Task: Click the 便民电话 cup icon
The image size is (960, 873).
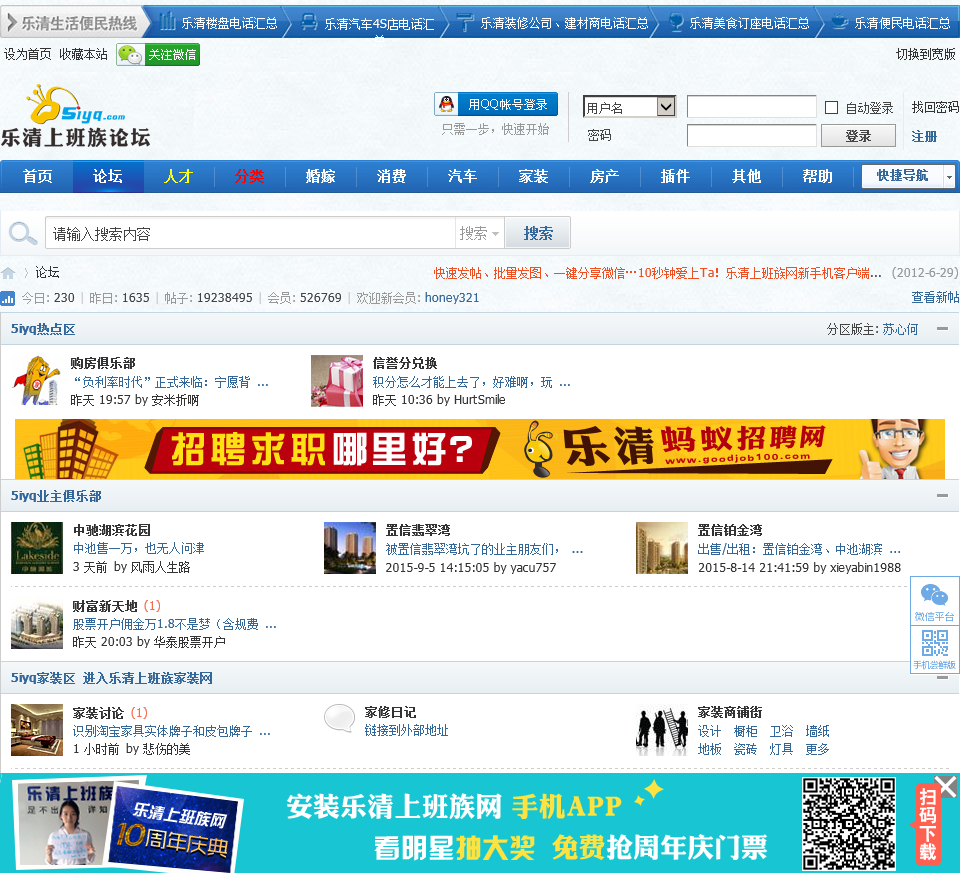Action: pos(839,22)
